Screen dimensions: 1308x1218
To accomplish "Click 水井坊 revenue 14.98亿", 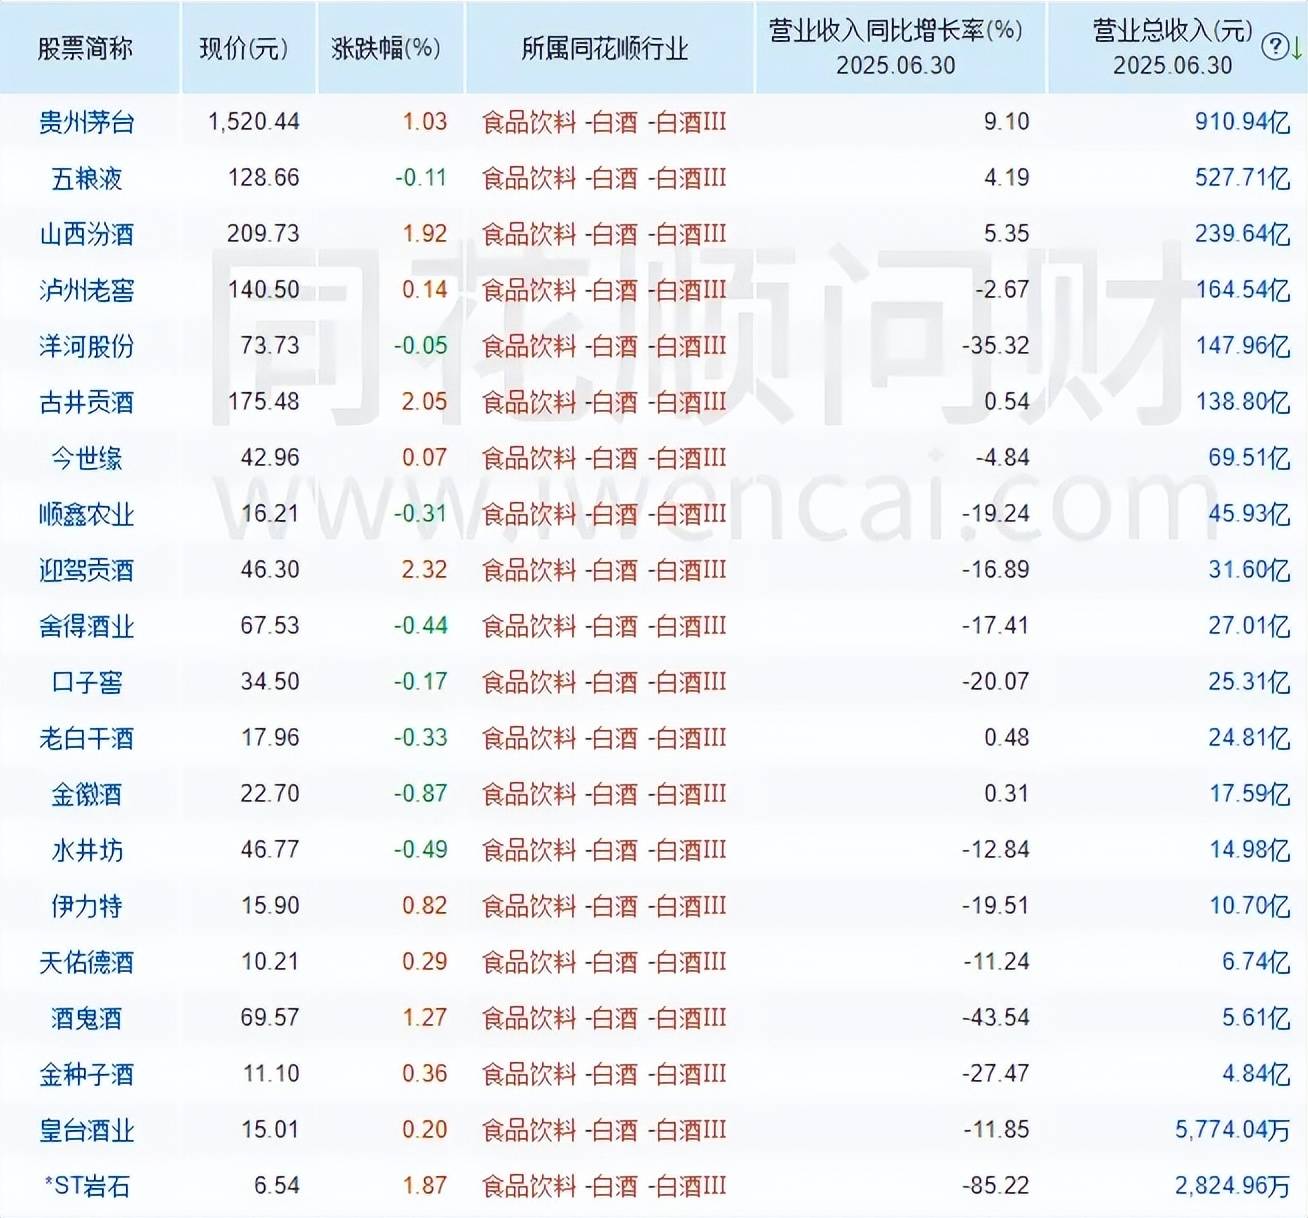I will 1249,850.
